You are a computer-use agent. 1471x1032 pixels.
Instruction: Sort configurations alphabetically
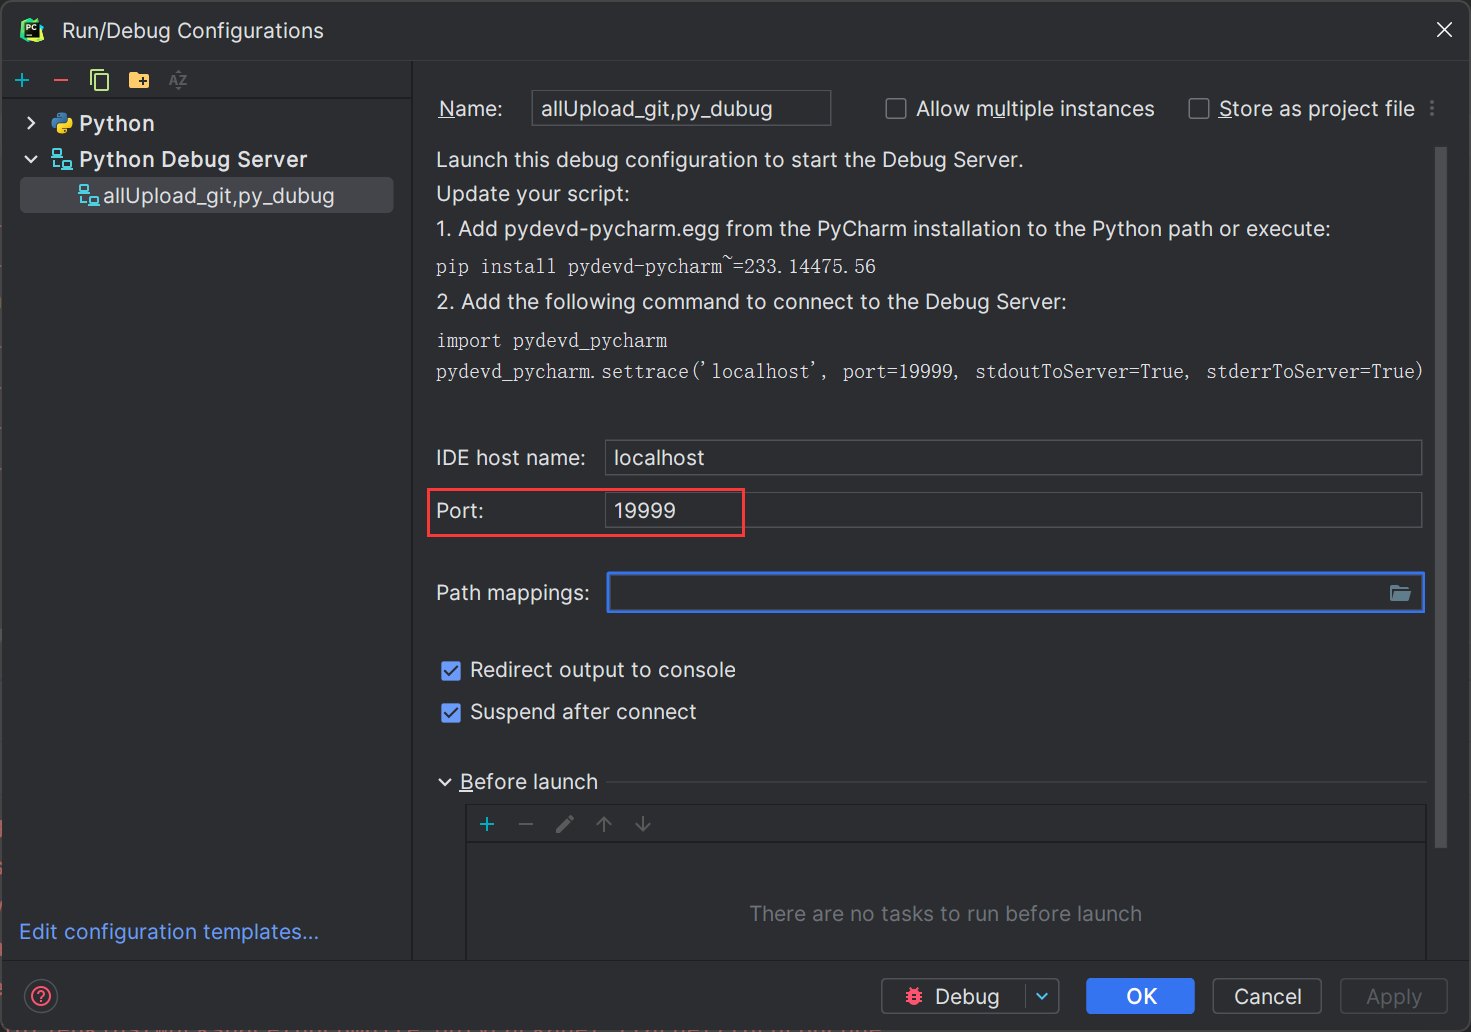point(178,80)
